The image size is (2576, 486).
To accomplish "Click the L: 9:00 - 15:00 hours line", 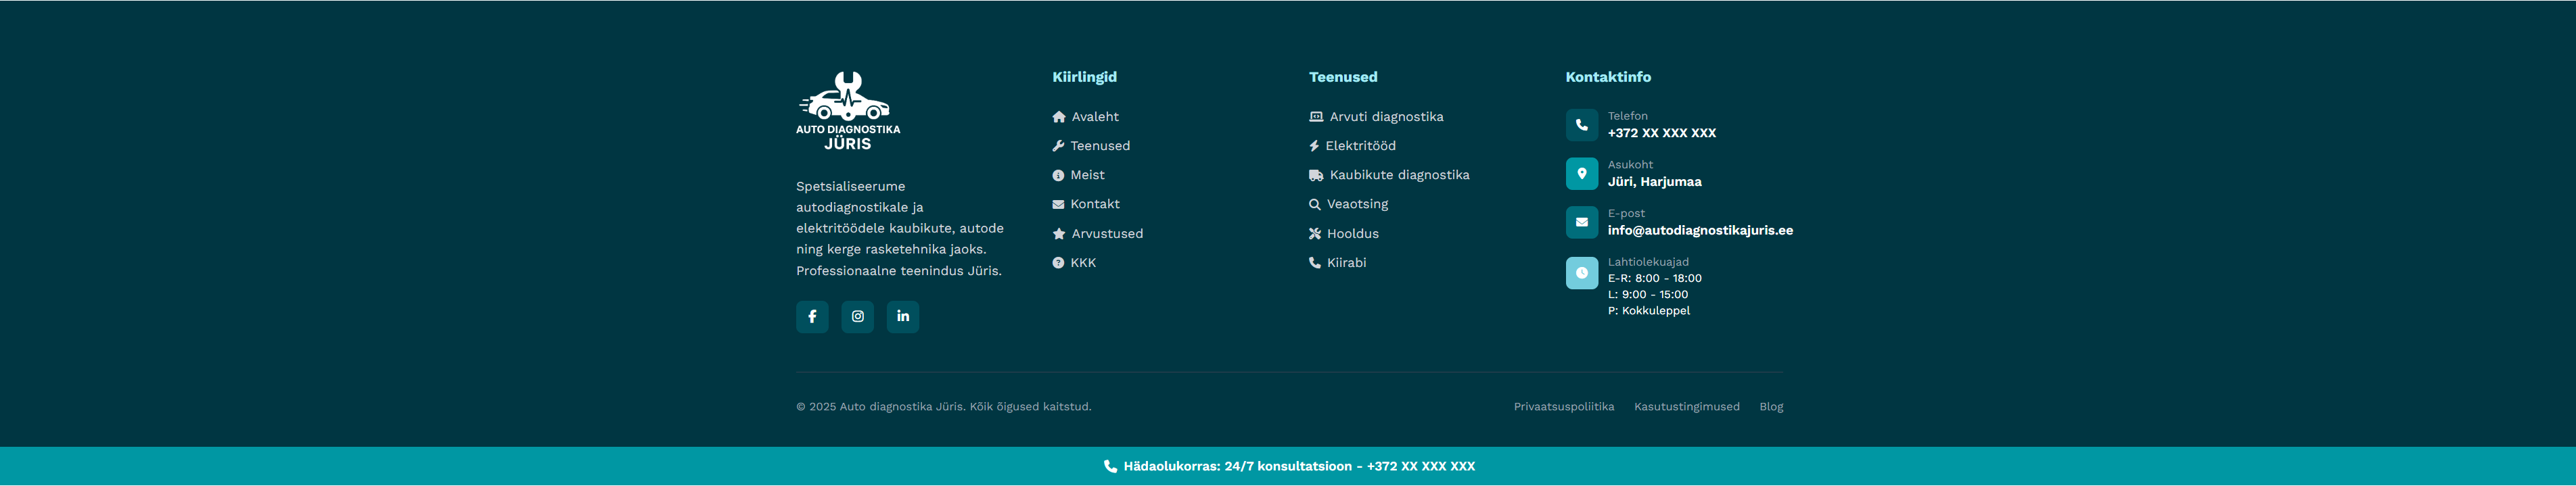I will click(x=1648, y=295).
